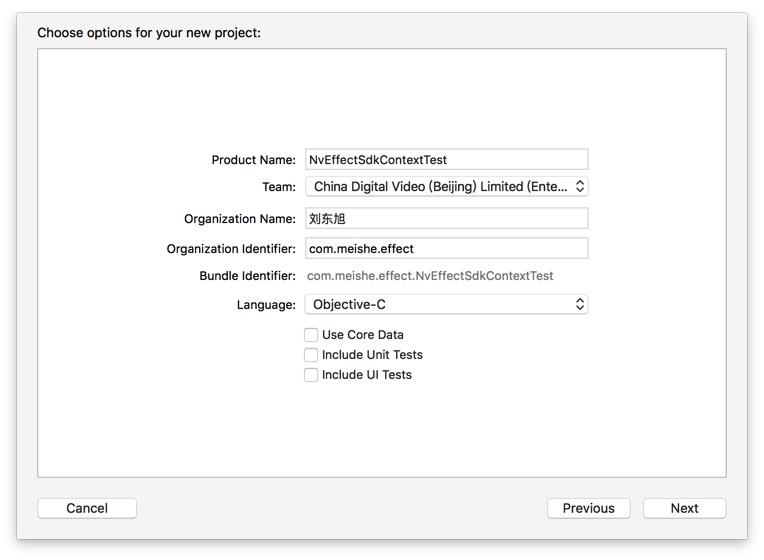Viewport: 764px width, 560px height.
Task: Click the Product Name text field
Action: 446,159
